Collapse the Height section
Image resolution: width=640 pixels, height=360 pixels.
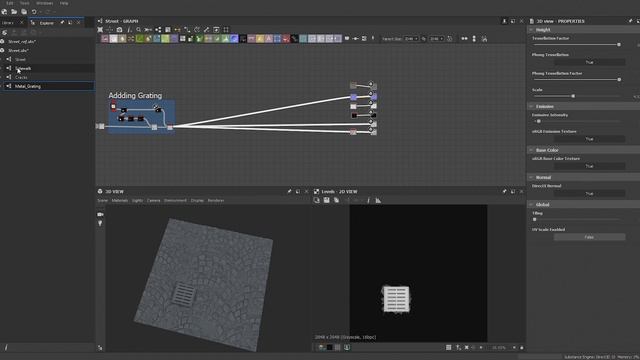(x=531, y=30)
